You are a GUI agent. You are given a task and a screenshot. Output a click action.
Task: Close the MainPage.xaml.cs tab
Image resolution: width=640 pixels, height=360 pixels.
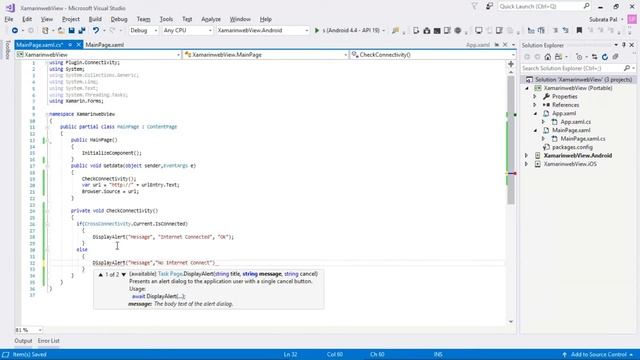[78, 45]
